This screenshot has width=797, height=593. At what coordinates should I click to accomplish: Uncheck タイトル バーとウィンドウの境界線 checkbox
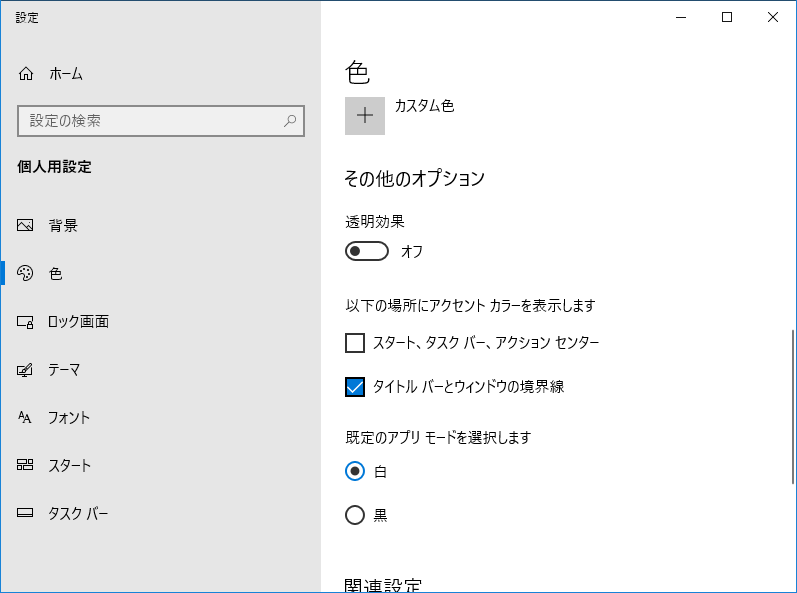coord(355,387)
